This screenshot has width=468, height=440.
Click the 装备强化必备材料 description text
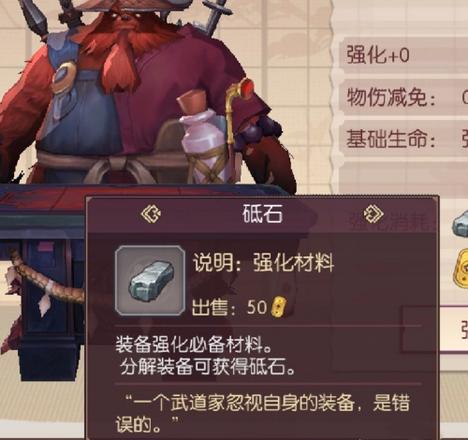(194, 344)
